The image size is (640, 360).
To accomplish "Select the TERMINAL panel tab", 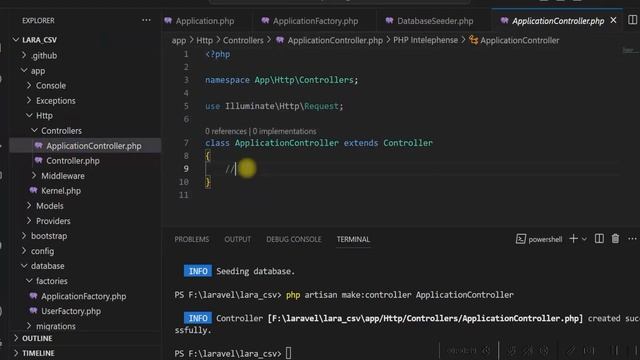I will coord(353,240).
